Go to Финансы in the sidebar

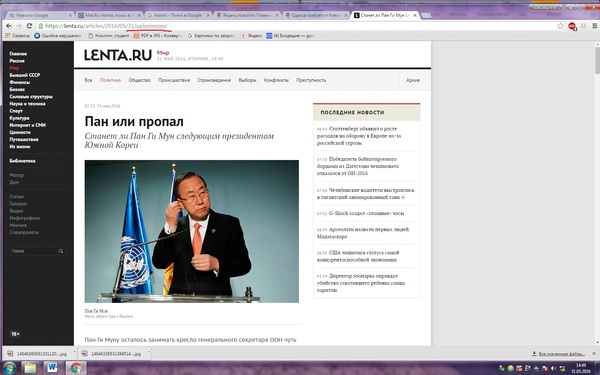[20, 82]
